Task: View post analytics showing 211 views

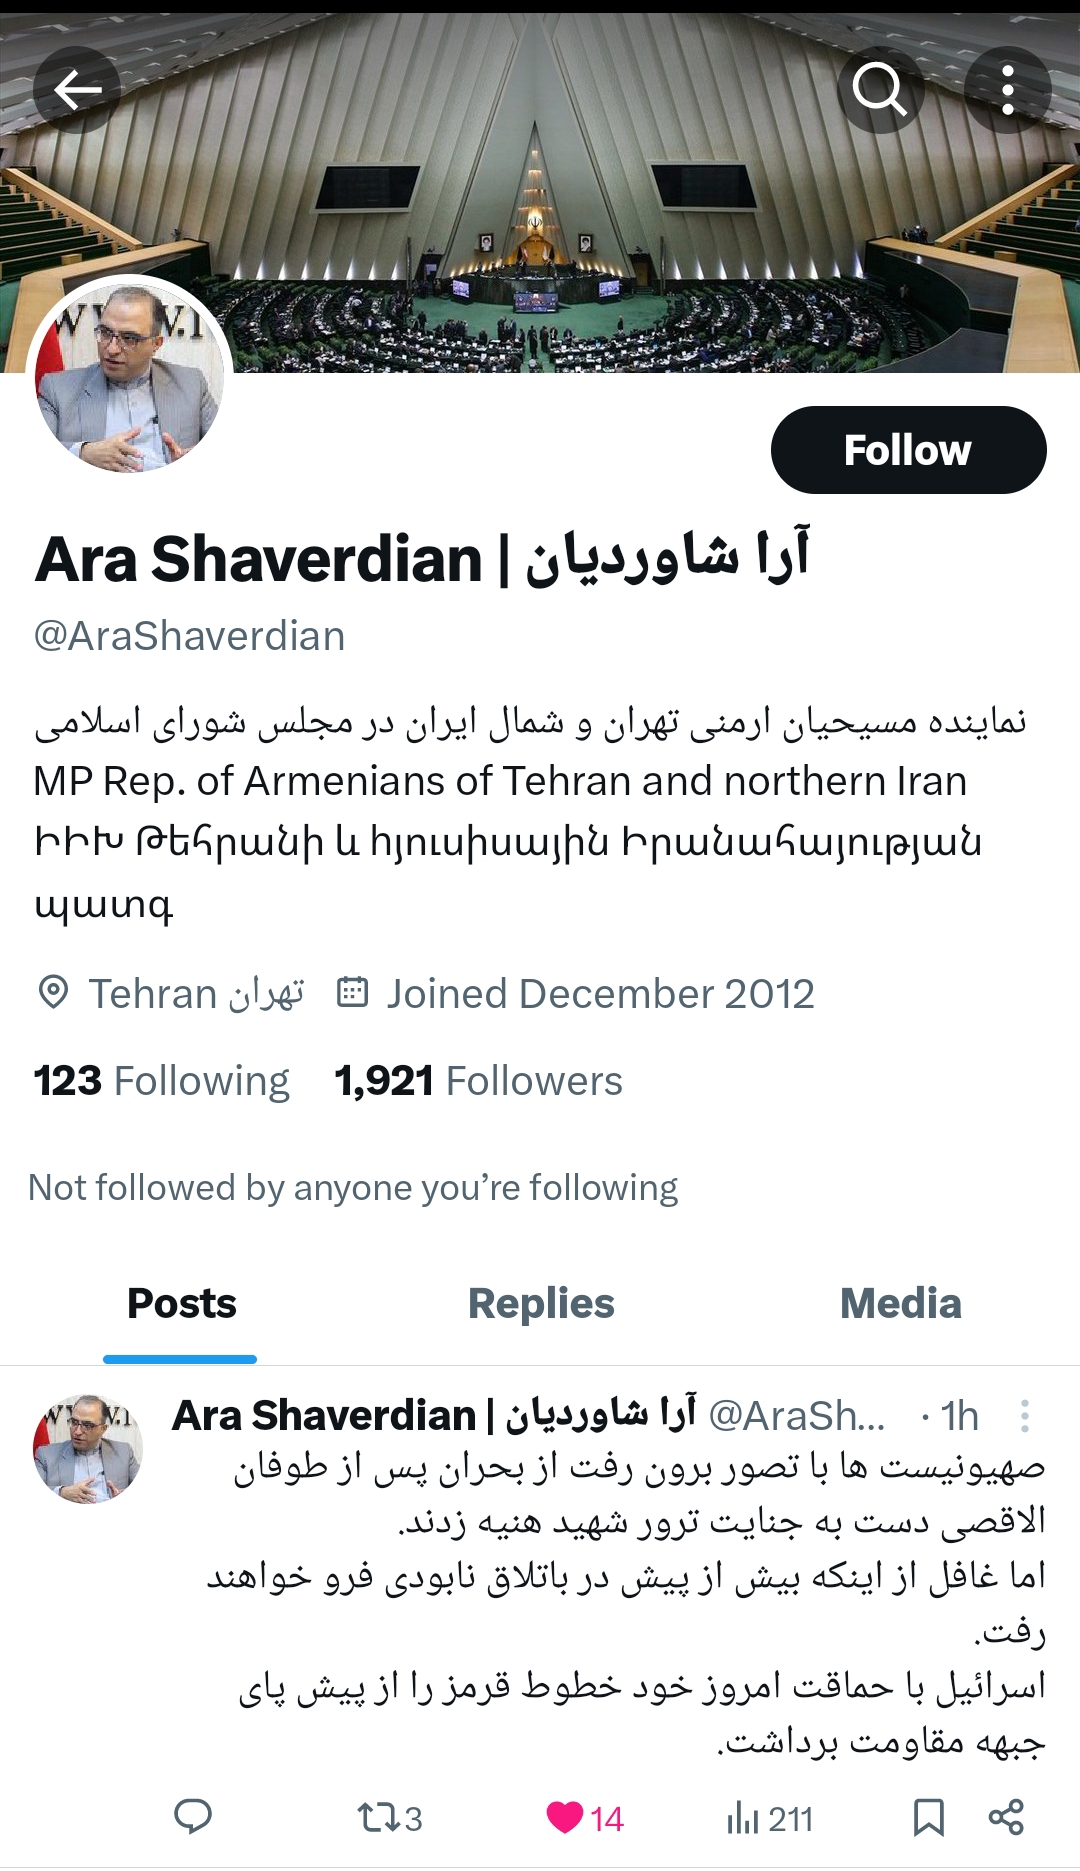Action: coord(770,1818)
